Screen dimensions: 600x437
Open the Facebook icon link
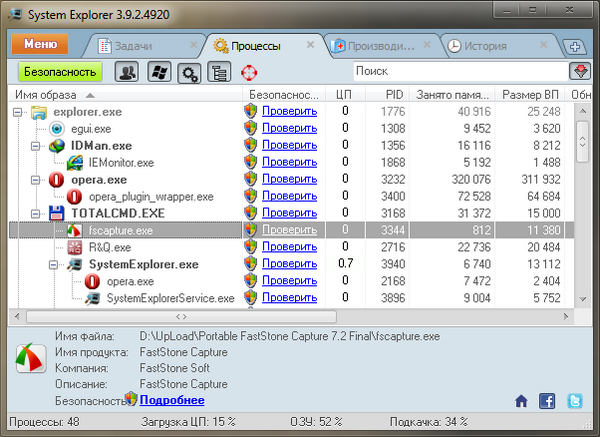(547, 401)
